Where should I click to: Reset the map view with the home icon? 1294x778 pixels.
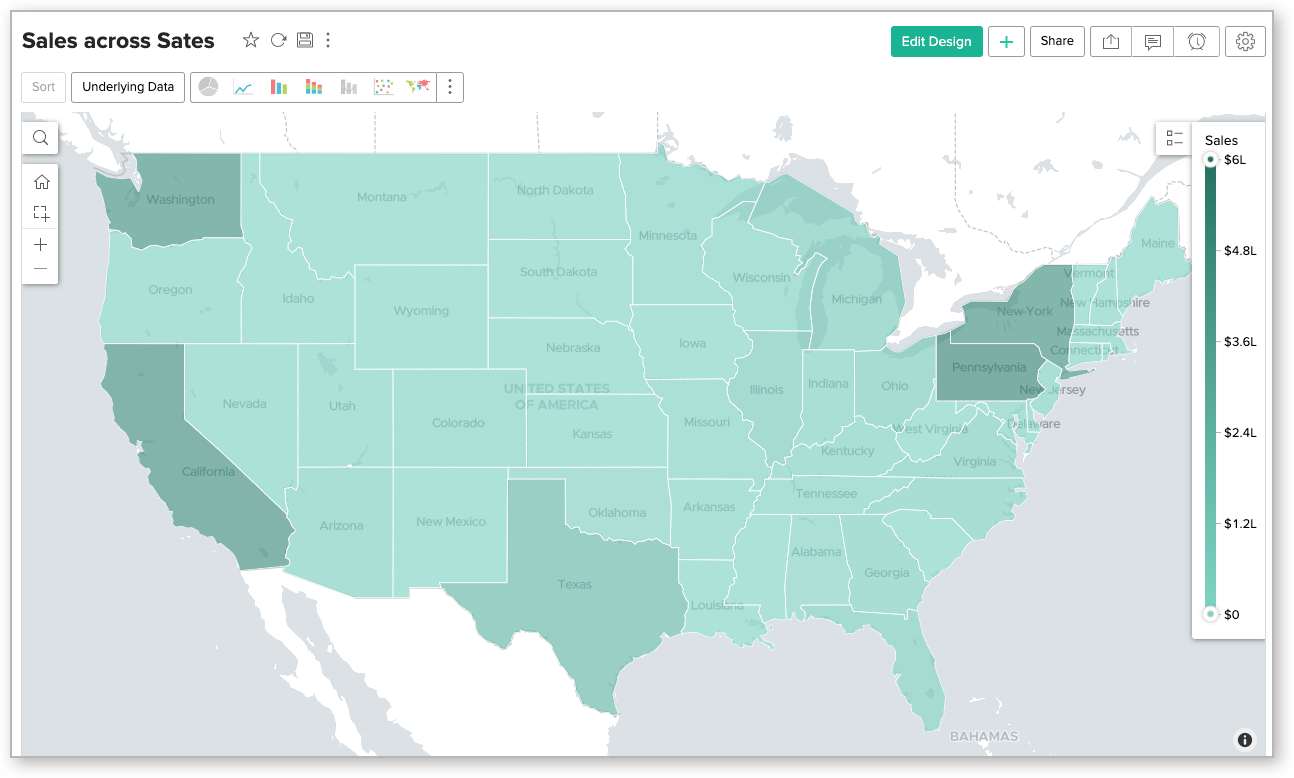[x=40, y=182]
